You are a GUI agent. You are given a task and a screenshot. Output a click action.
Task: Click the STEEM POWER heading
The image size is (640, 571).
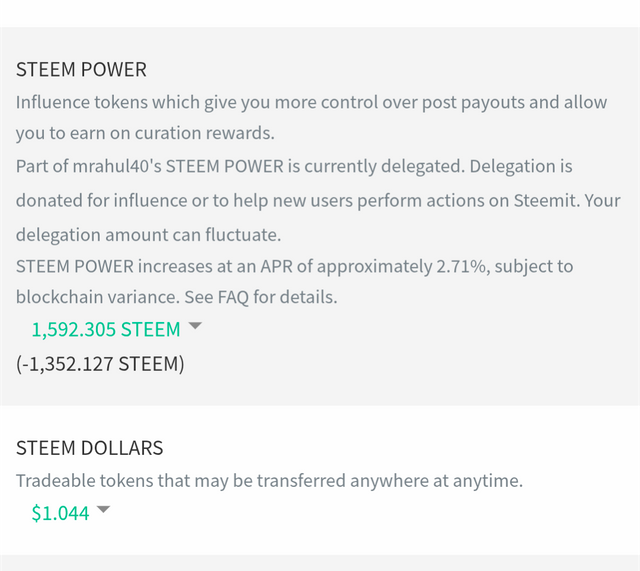pos(81,69)
